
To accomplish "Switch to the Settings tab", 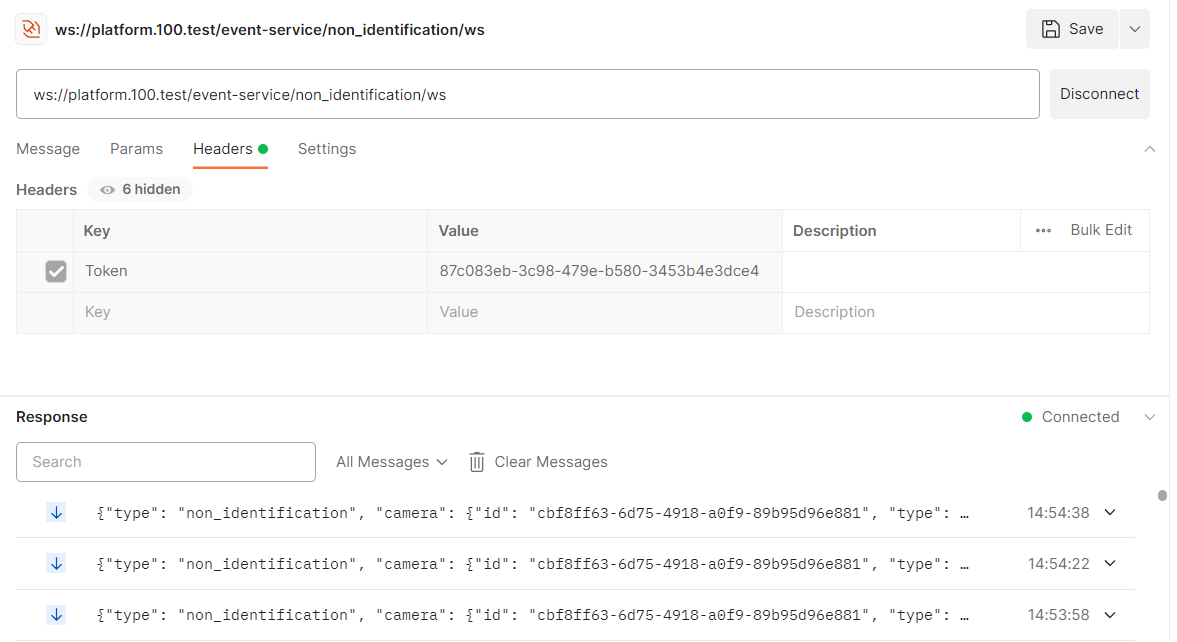I will (326, 149).
